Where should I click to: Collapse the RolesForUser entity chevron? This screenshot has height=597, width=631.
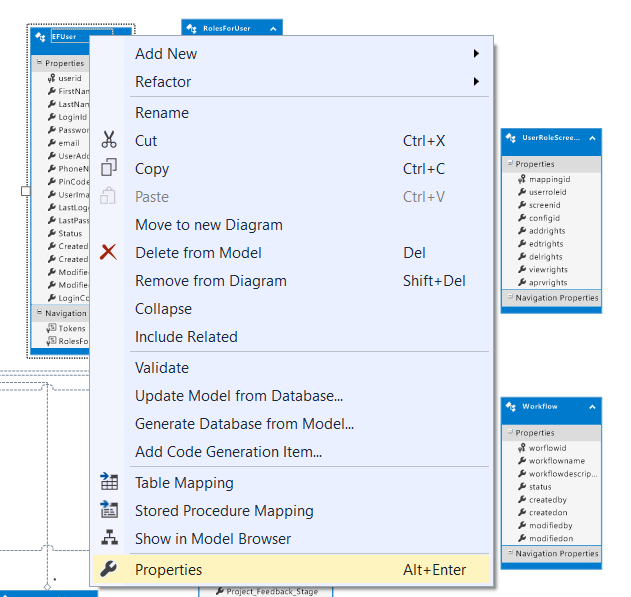click(x=272, y=29)
